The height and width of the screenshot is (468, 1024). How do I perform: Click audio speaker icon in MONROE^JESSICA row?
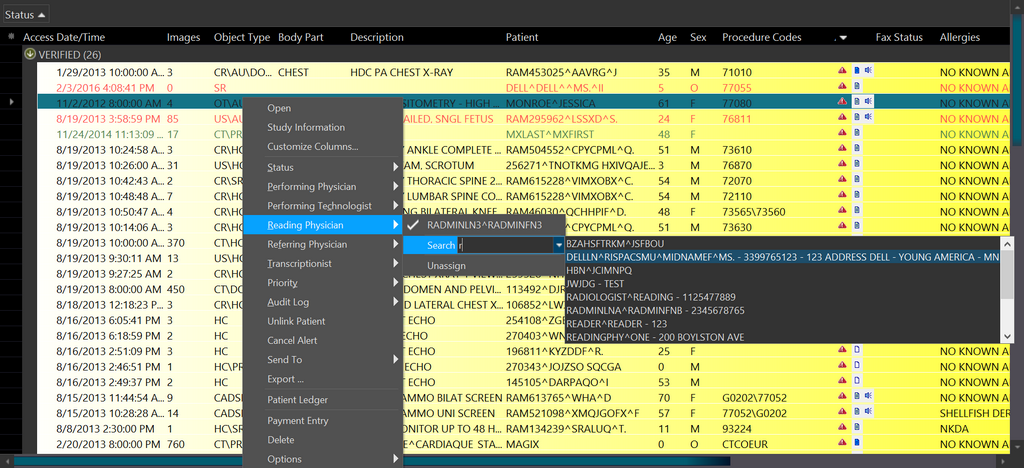point(868,102)
